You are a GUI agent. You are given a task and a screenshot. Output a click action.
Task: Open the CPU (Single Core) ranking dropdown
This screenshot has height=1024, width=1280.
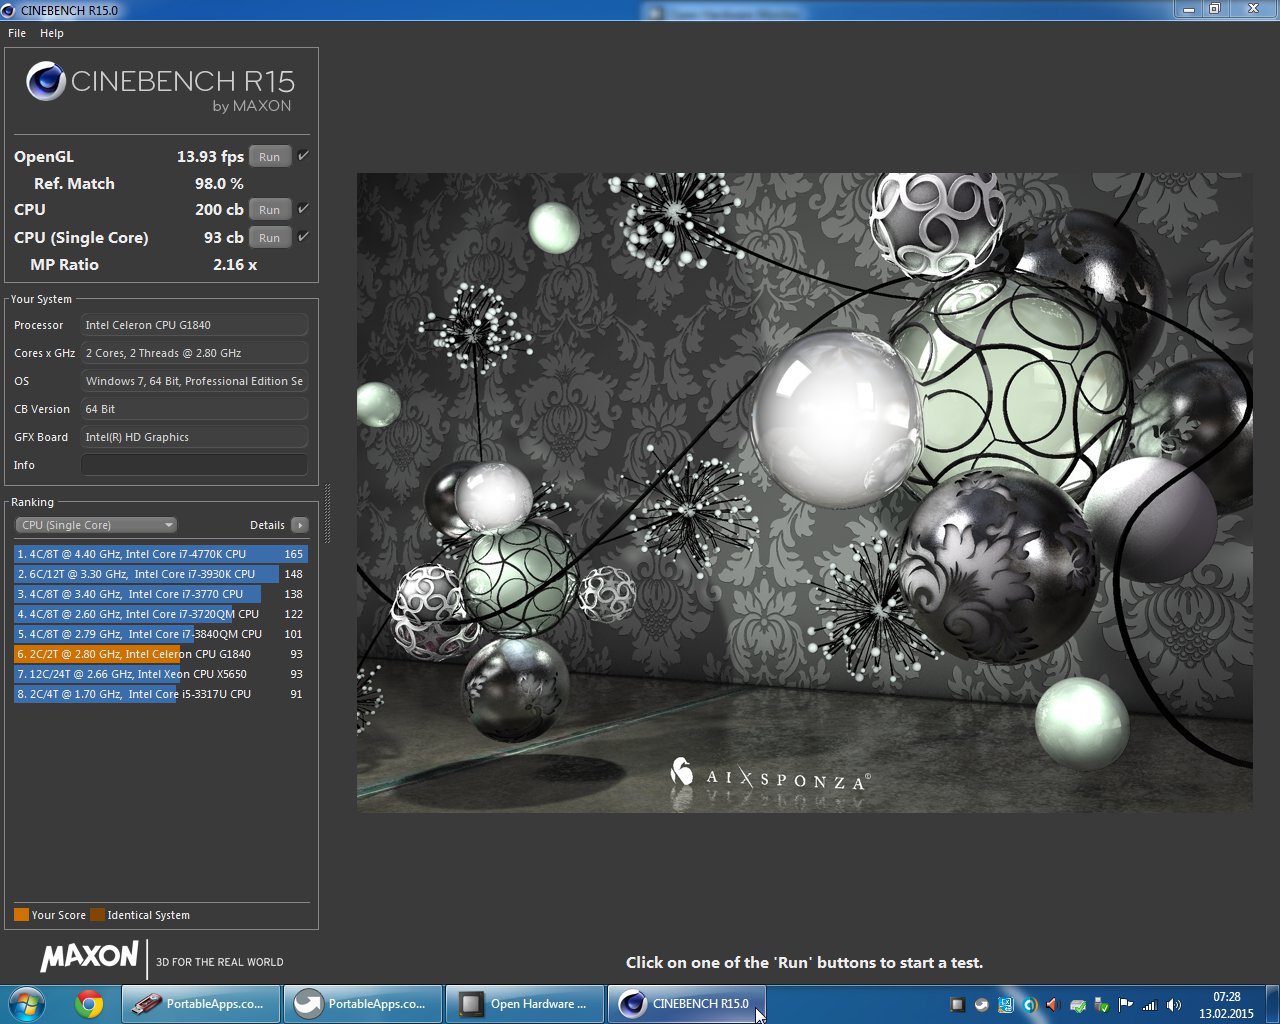(x=96, y=525)
